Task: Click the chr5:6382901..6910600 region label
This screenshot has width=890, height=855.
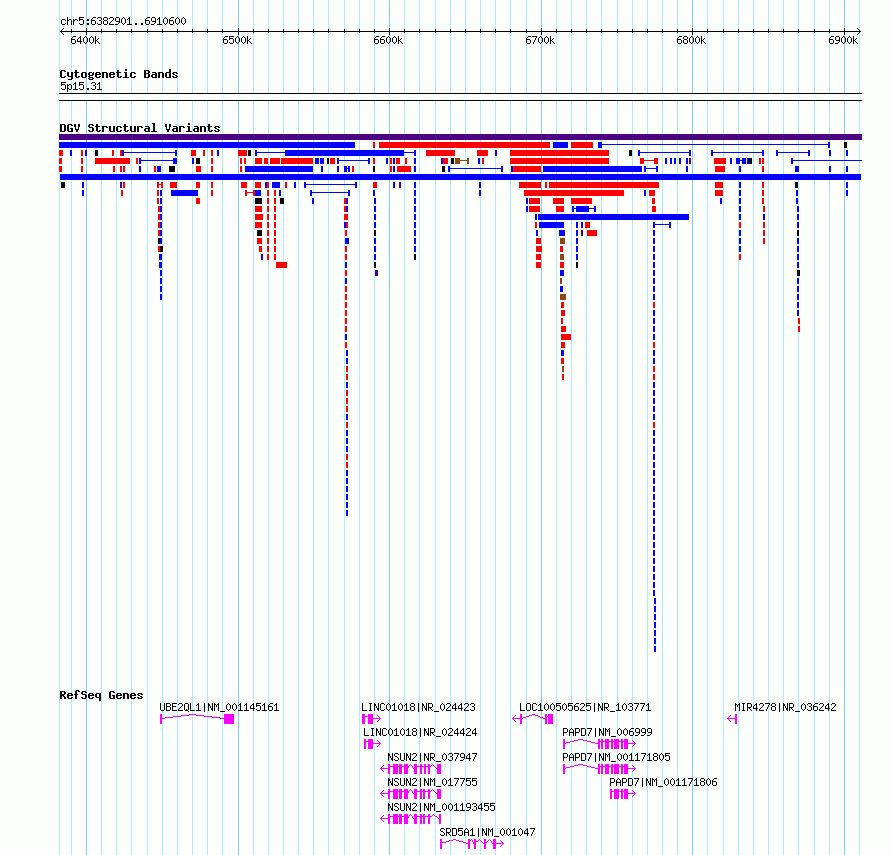Action: (x=123, y=22)
